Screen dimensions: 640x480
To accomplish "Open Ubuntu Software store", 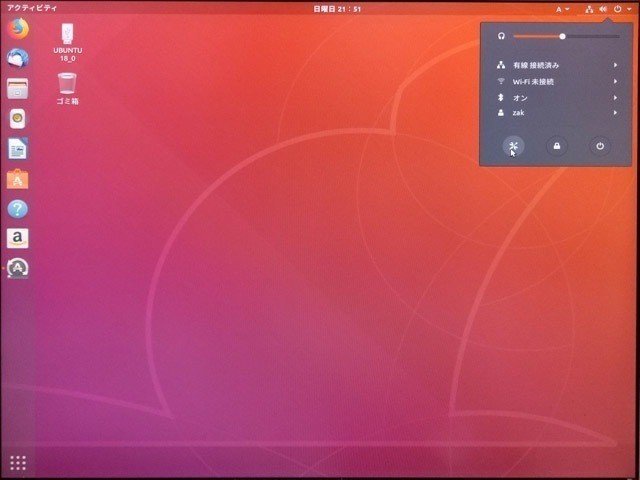I will [18, 179].
